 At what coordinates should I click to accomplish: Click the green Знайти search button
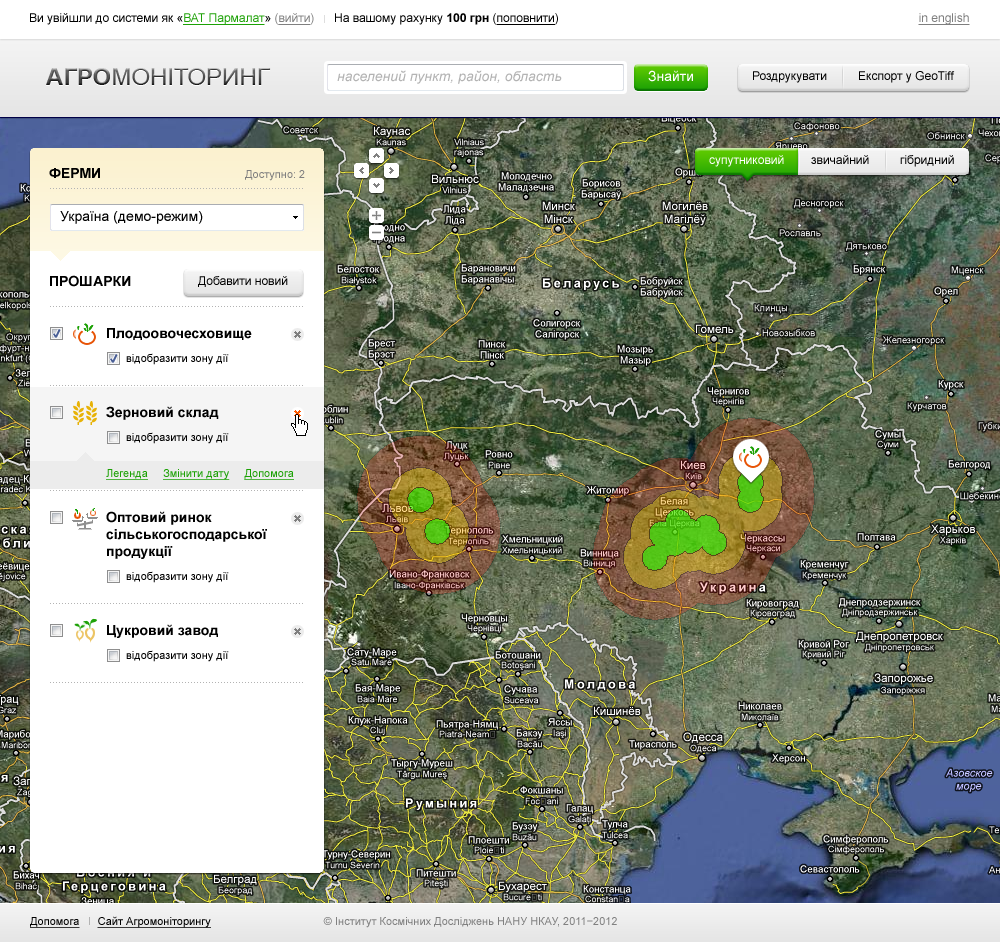tap(670, 77)
